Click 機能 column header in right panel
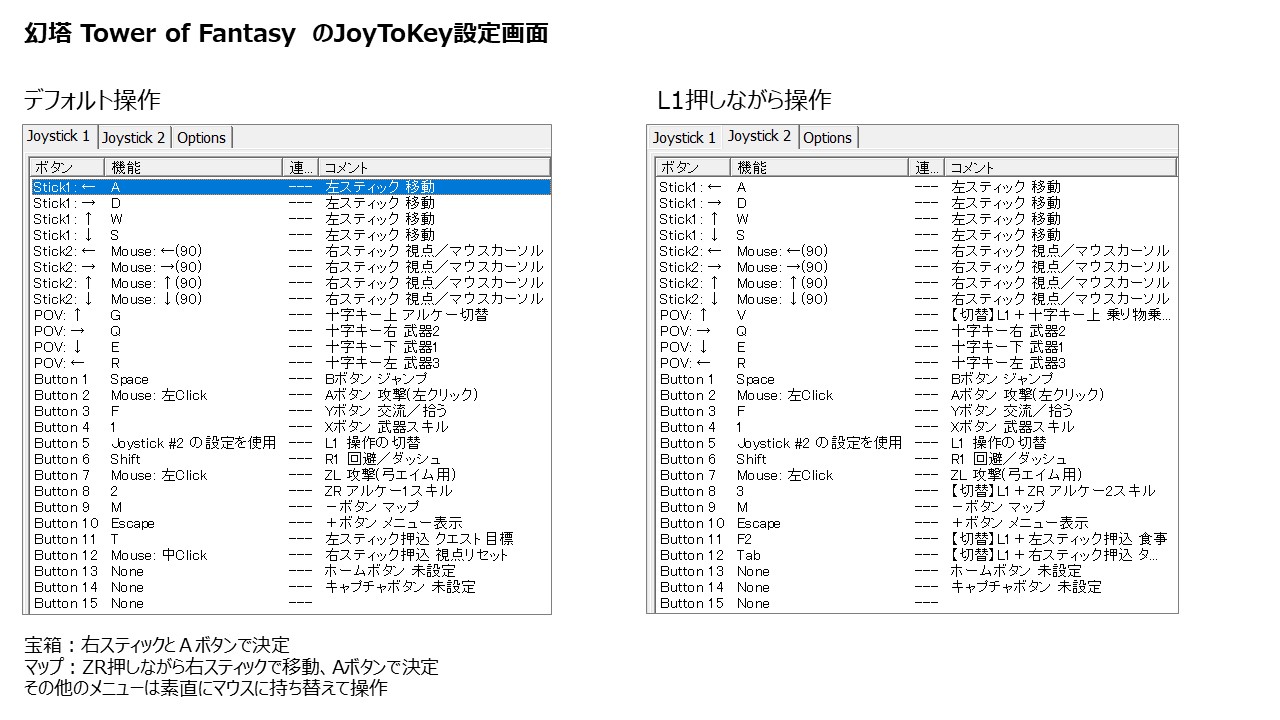This screenshot has width=1280, height=720. [x=819, y=168]
